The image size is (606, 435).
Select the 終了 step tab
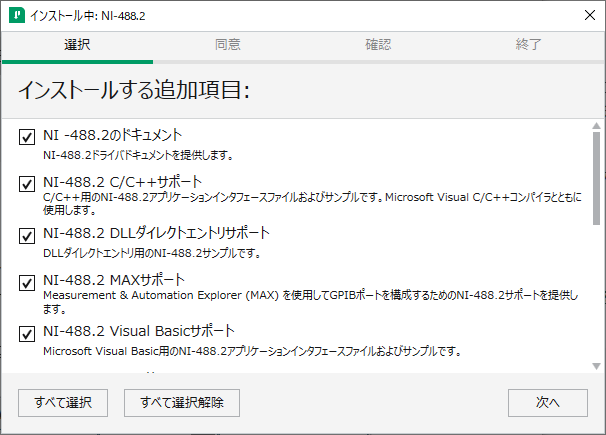[528, 44]
